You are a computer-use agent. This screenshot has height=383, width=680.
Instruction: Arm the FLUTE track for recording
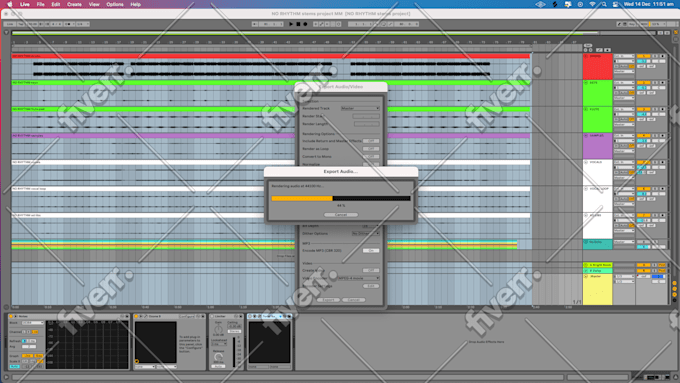click(x=662, y=109)
